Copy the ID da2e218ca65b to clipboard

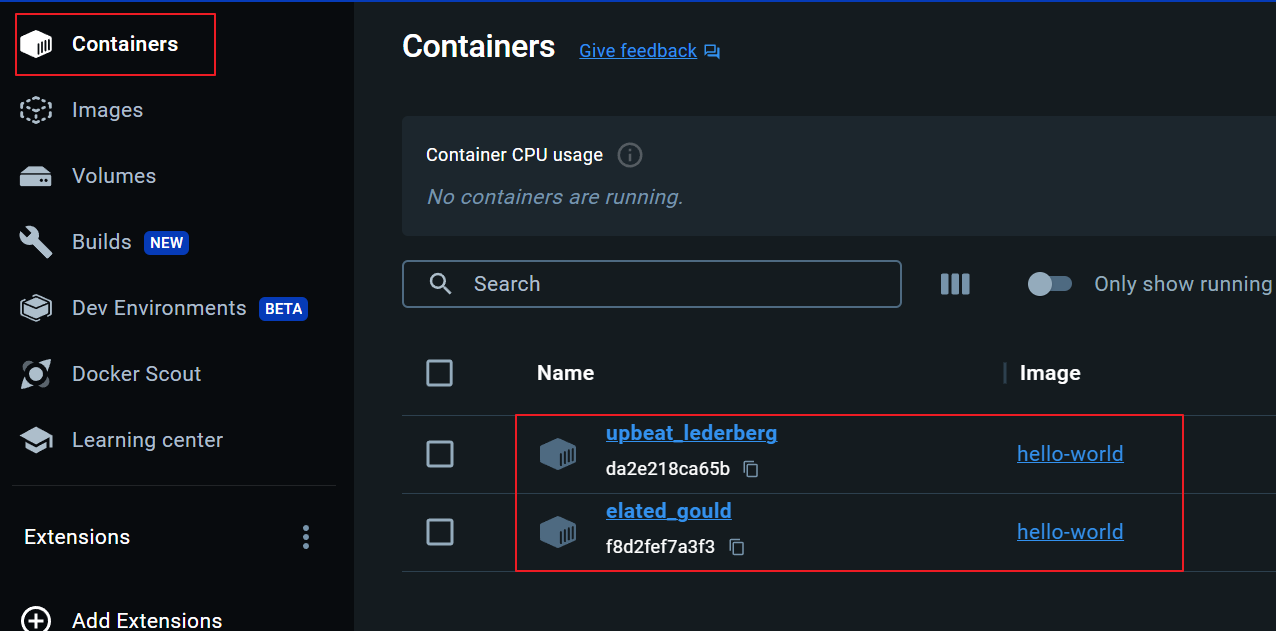[x=751, y=468]
